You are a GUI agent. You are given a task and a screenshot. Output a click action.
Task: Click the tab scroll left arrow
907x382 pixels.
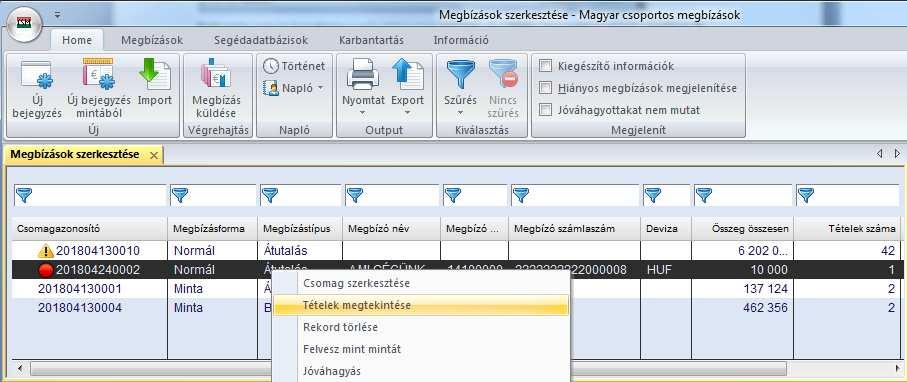tap(879, 154)
